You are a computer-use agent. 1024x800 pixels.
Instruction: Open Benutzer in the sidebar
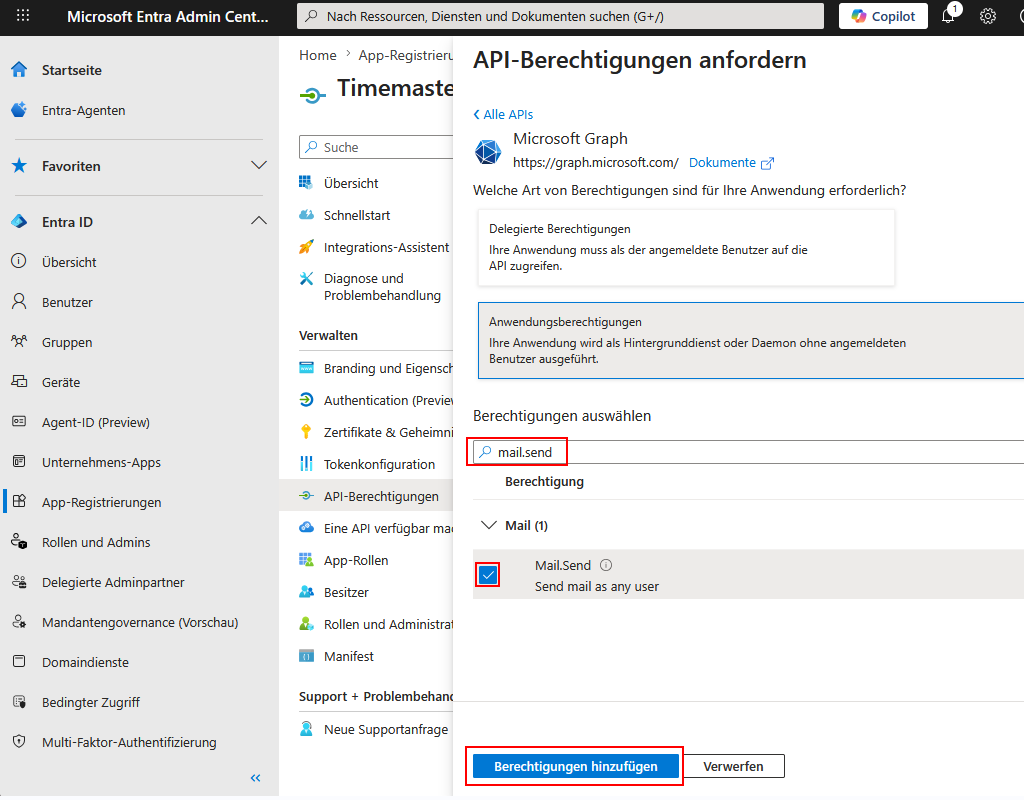point(67,302)
